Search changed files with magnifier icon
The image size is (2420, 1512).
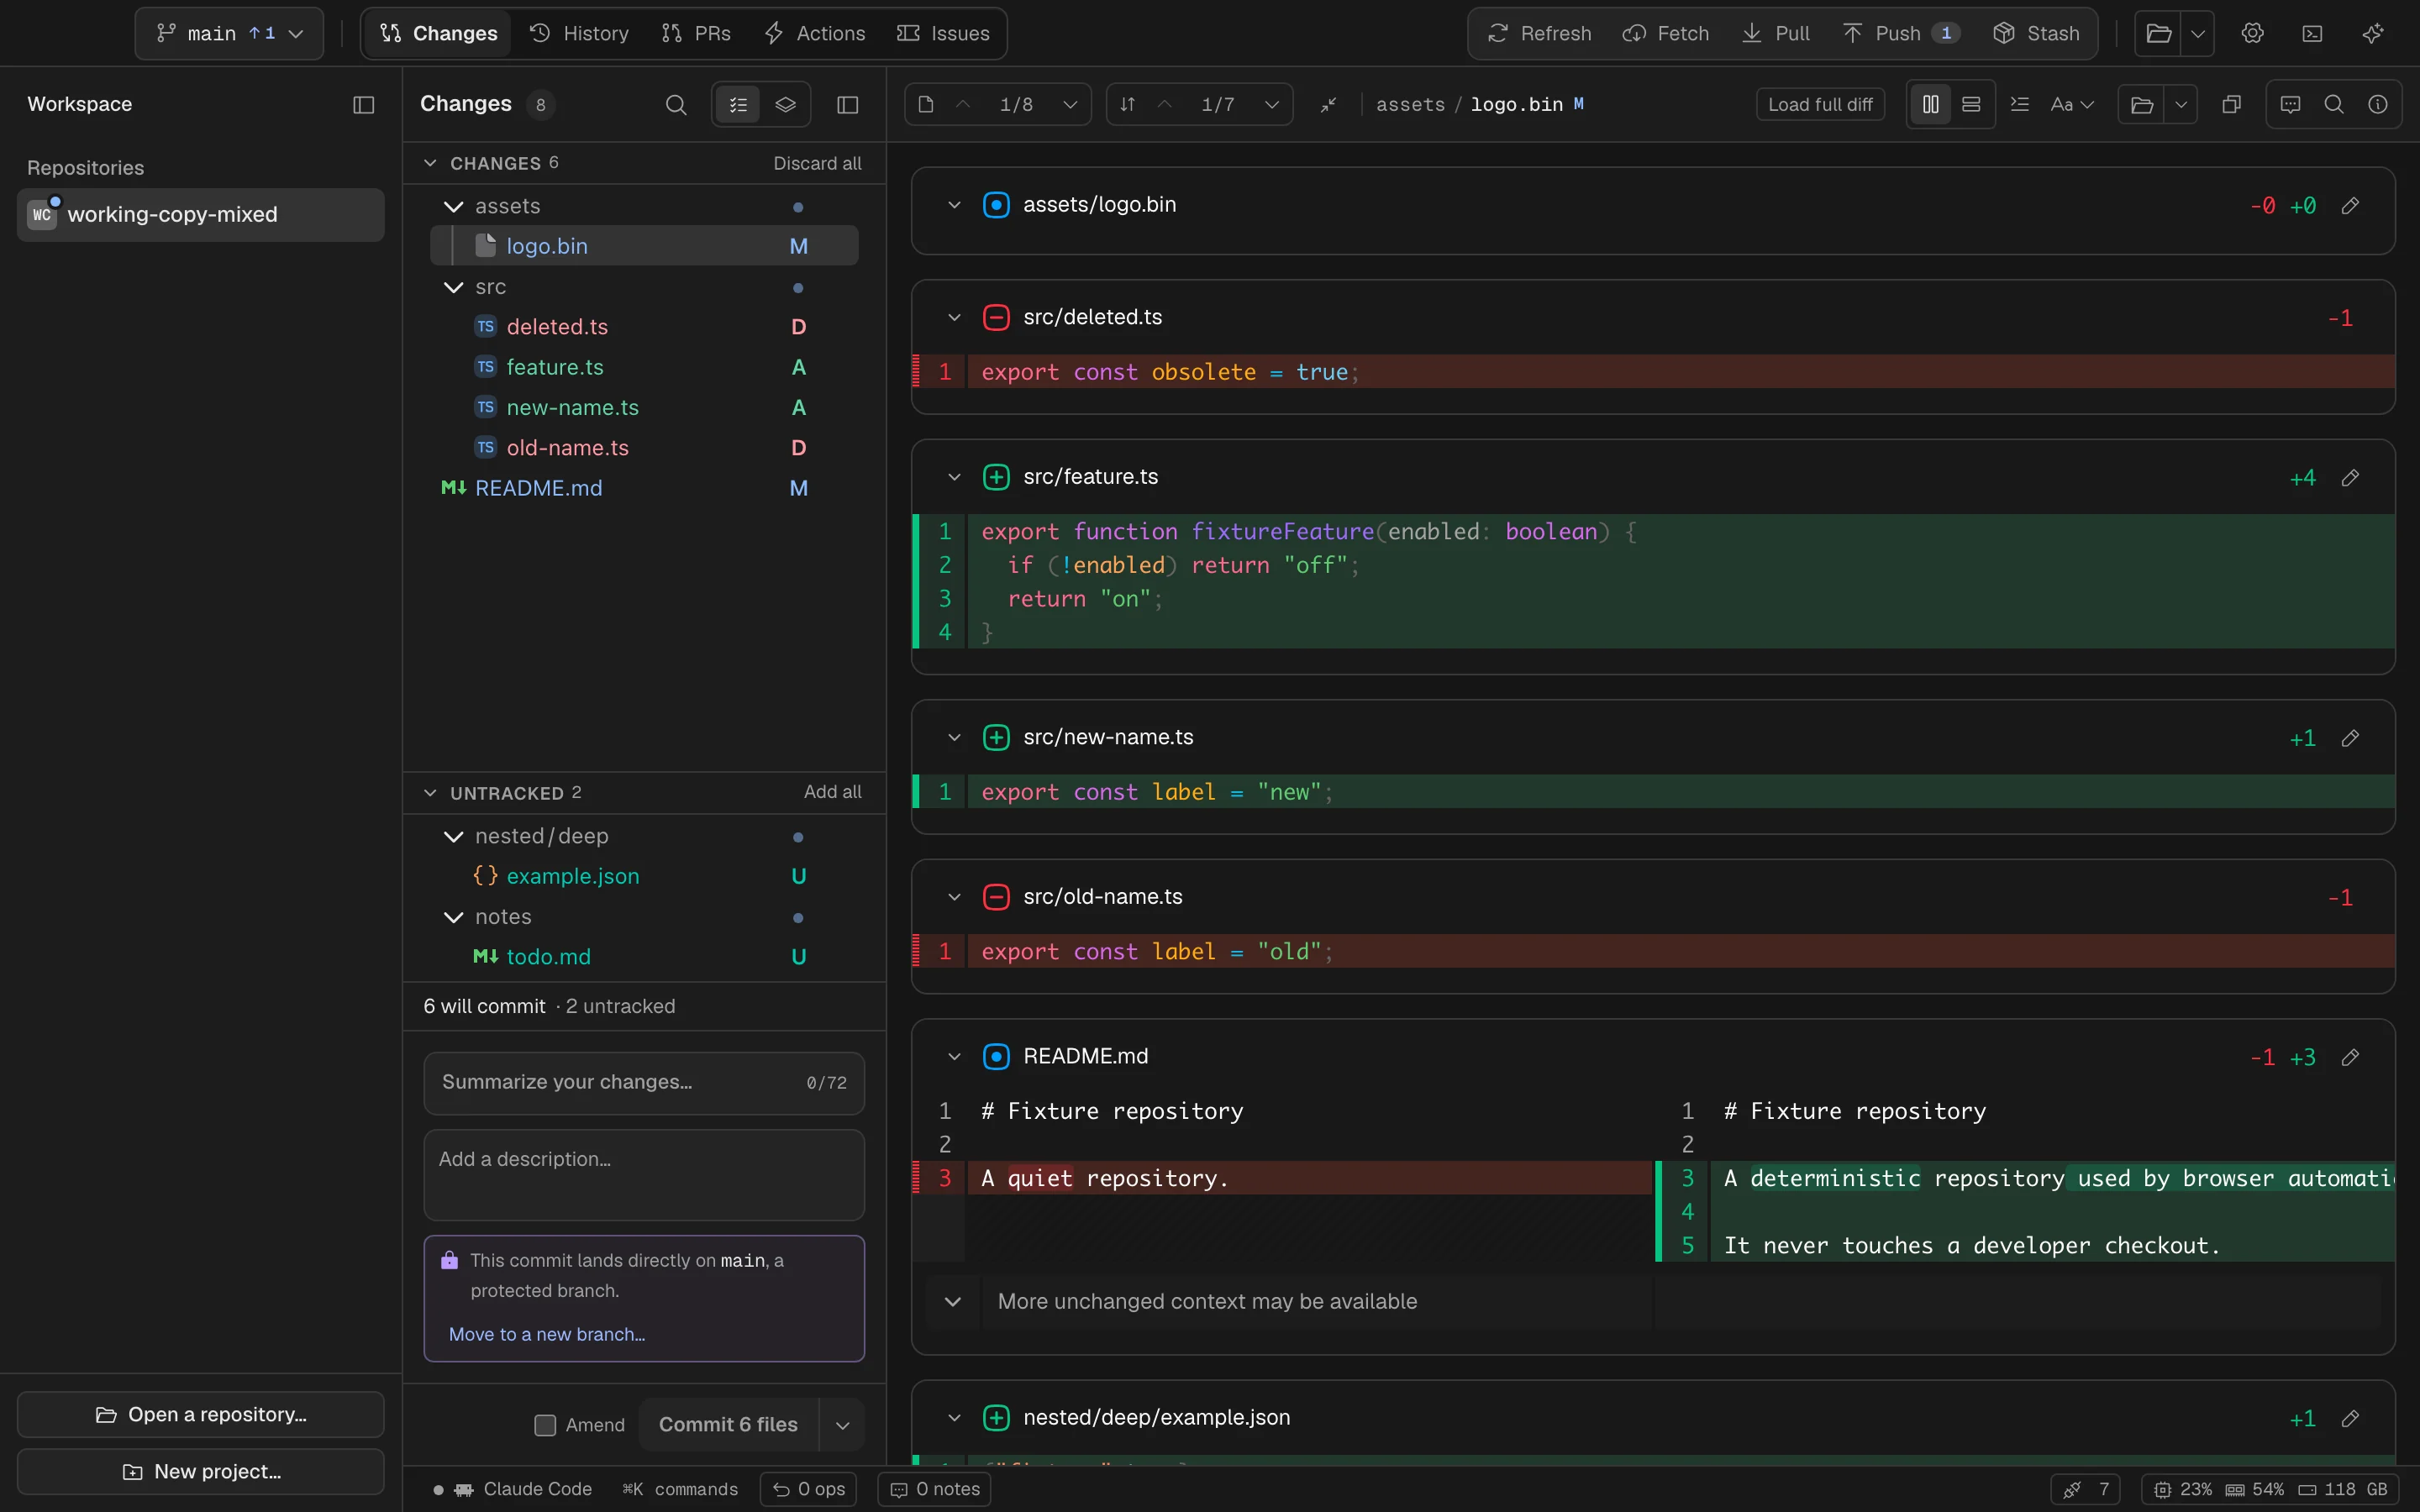676,104
